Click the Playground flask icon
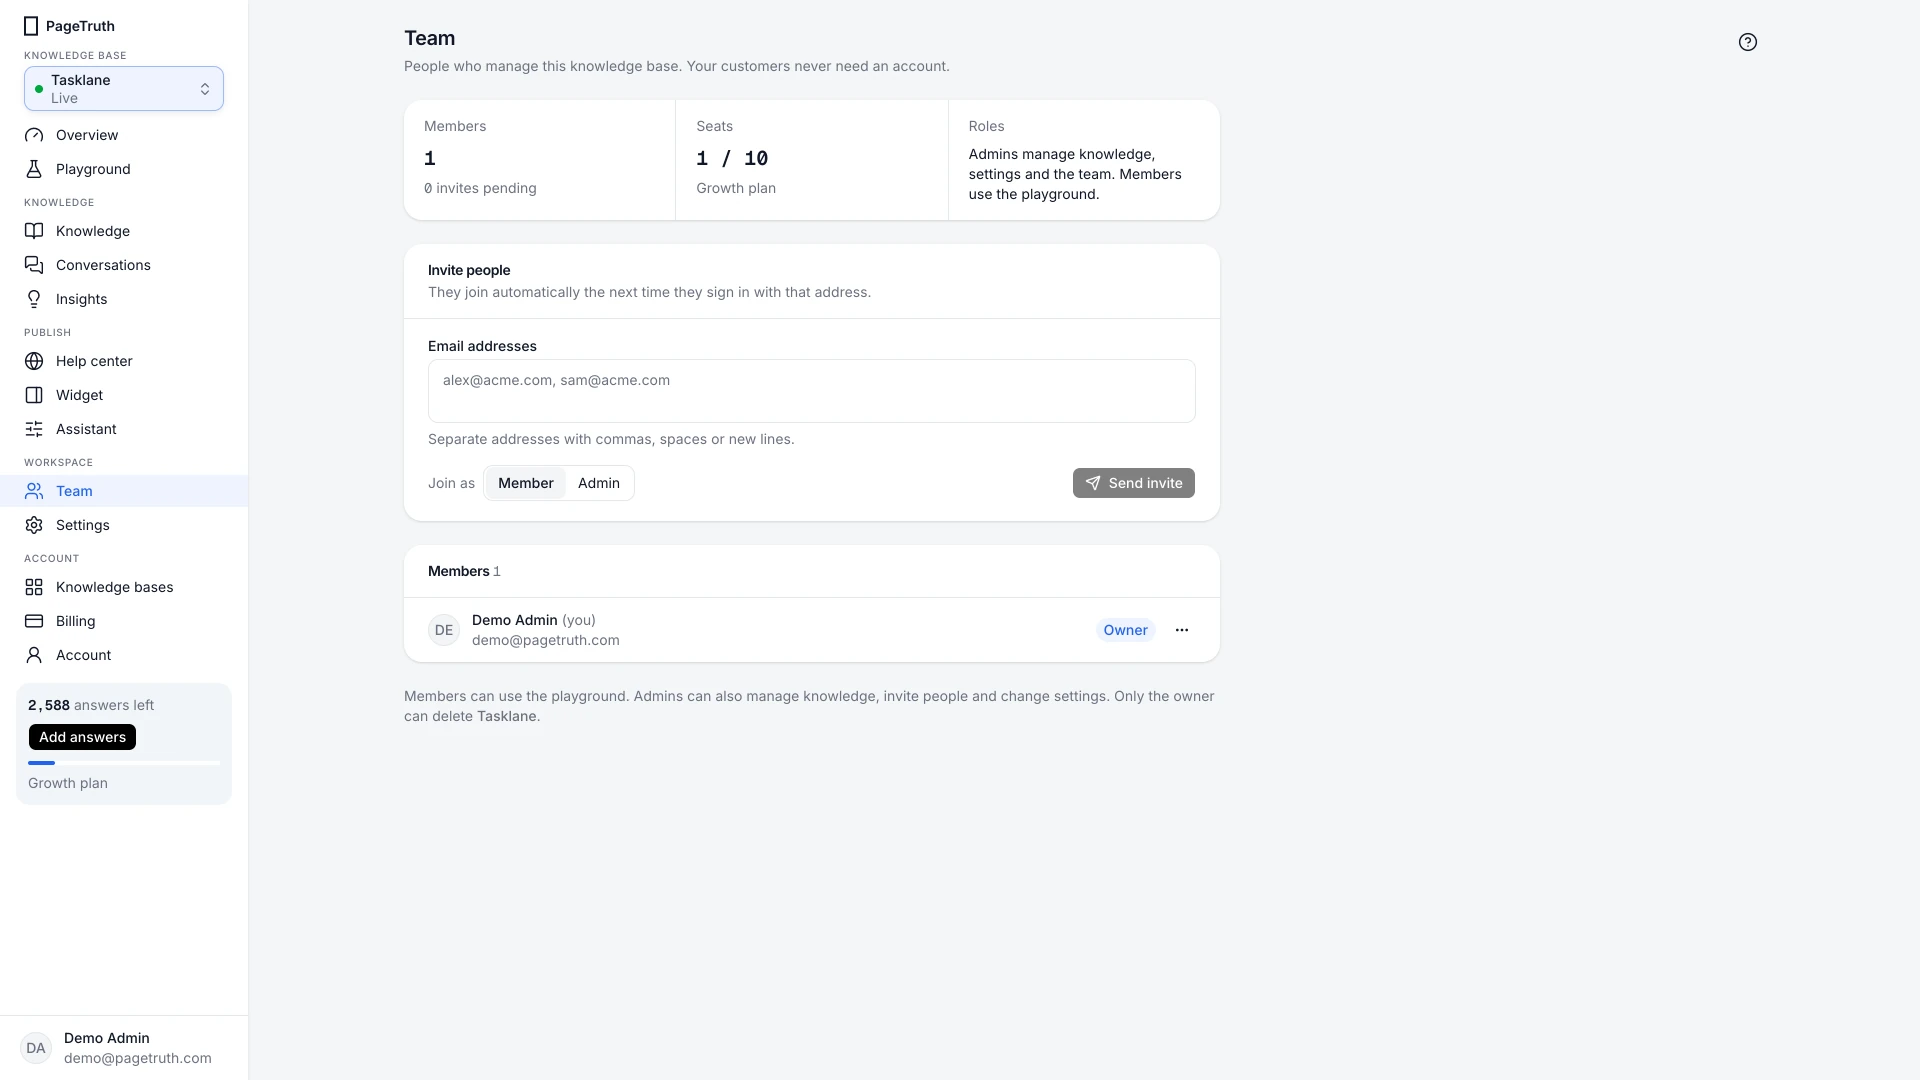 (34, 169)
